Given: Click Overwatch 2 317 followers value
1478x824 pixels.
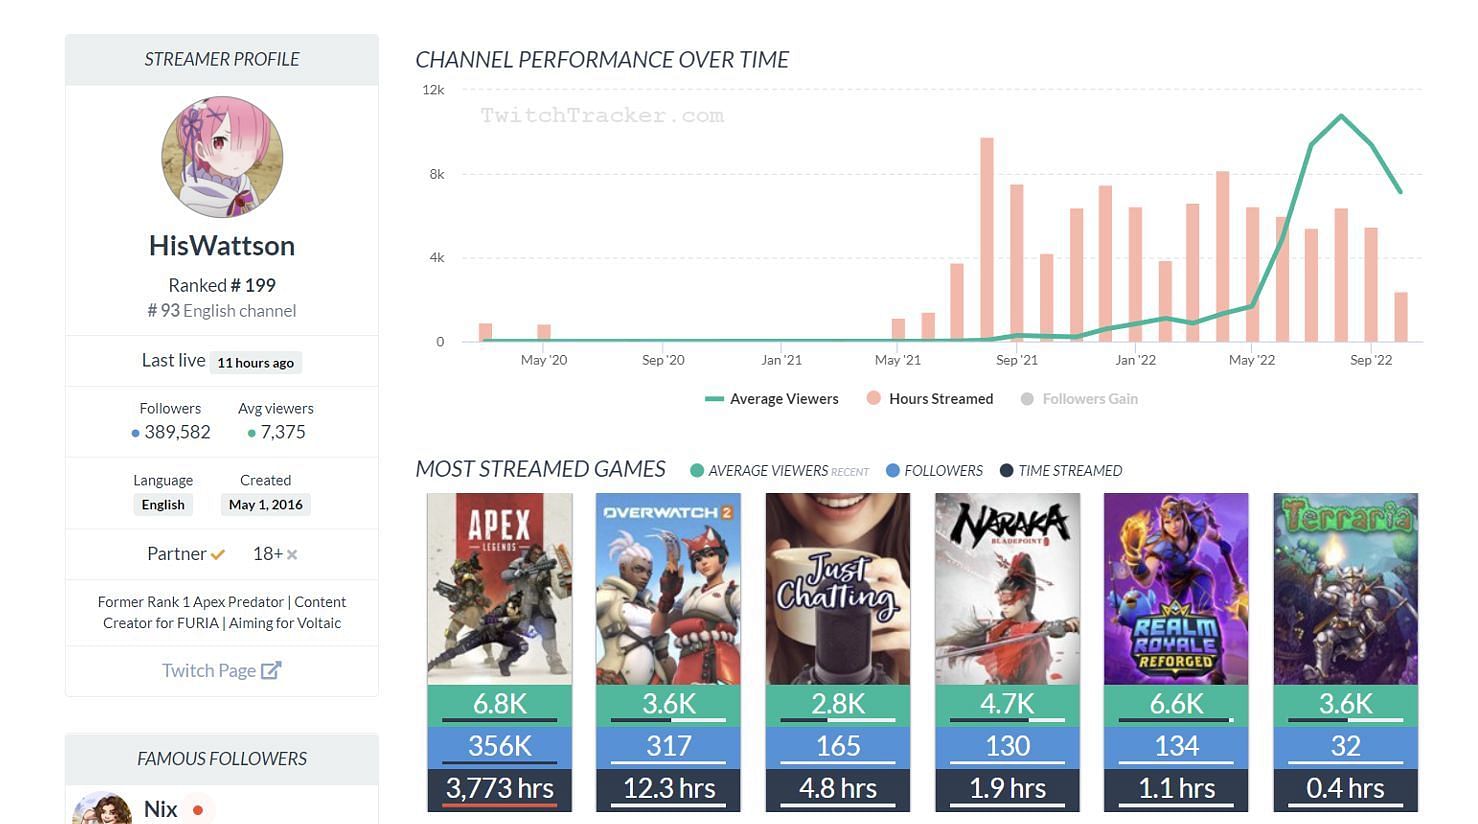Looking at the screenshot, I should [669, 746].
